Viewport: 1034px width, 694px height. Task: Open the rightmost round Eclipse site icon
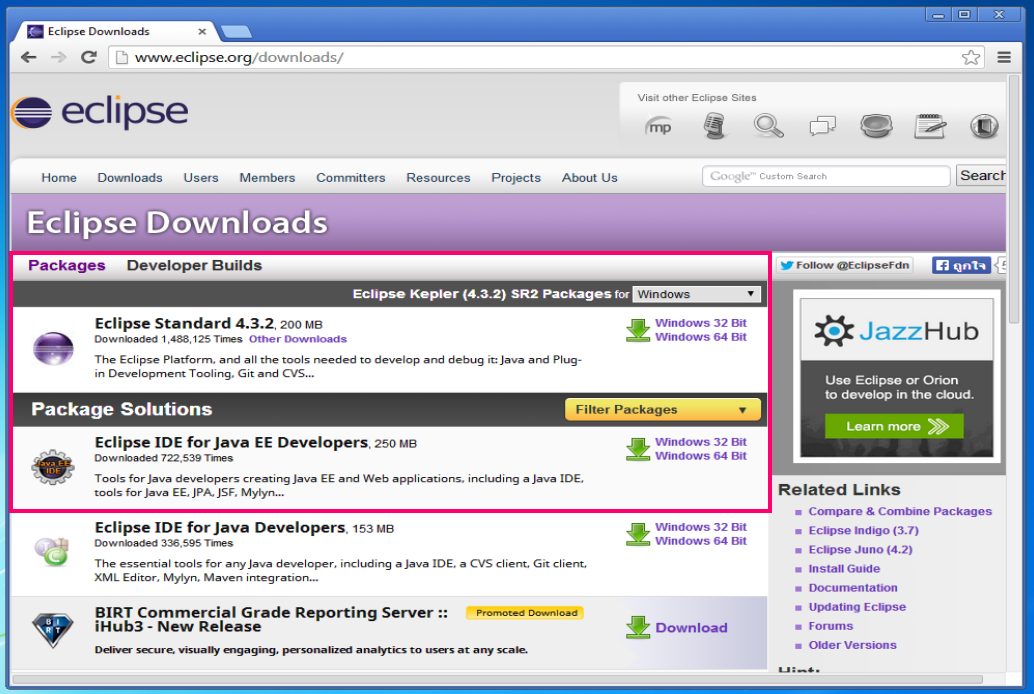tap(984, 126)
